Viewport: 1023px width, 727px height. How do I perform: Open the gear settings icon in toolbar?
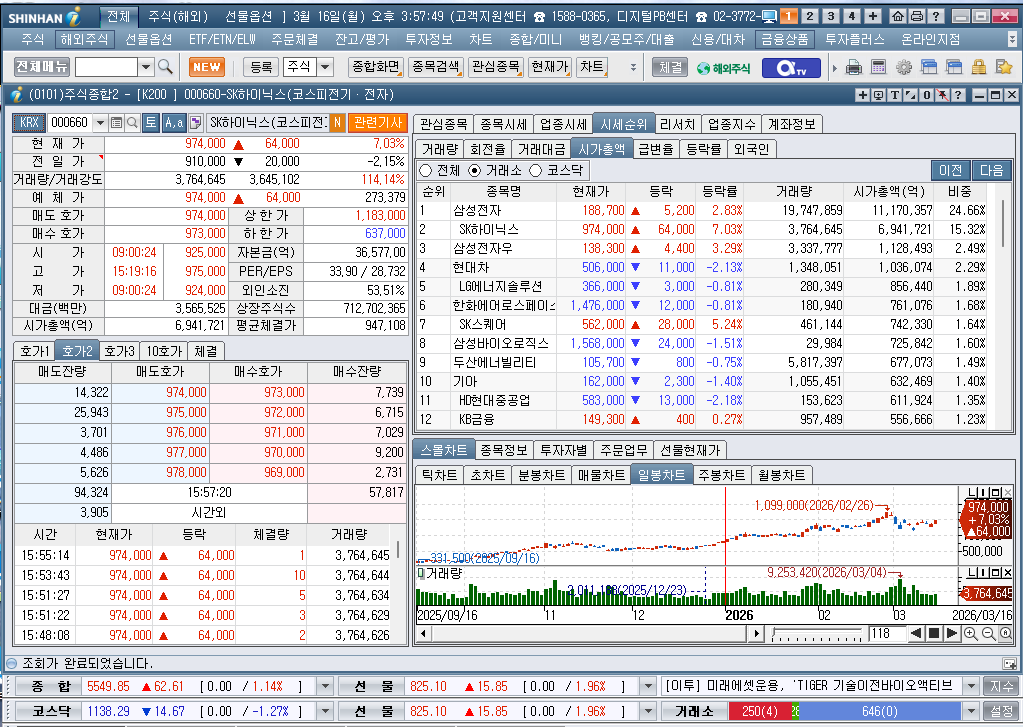(x=904, y=67)
